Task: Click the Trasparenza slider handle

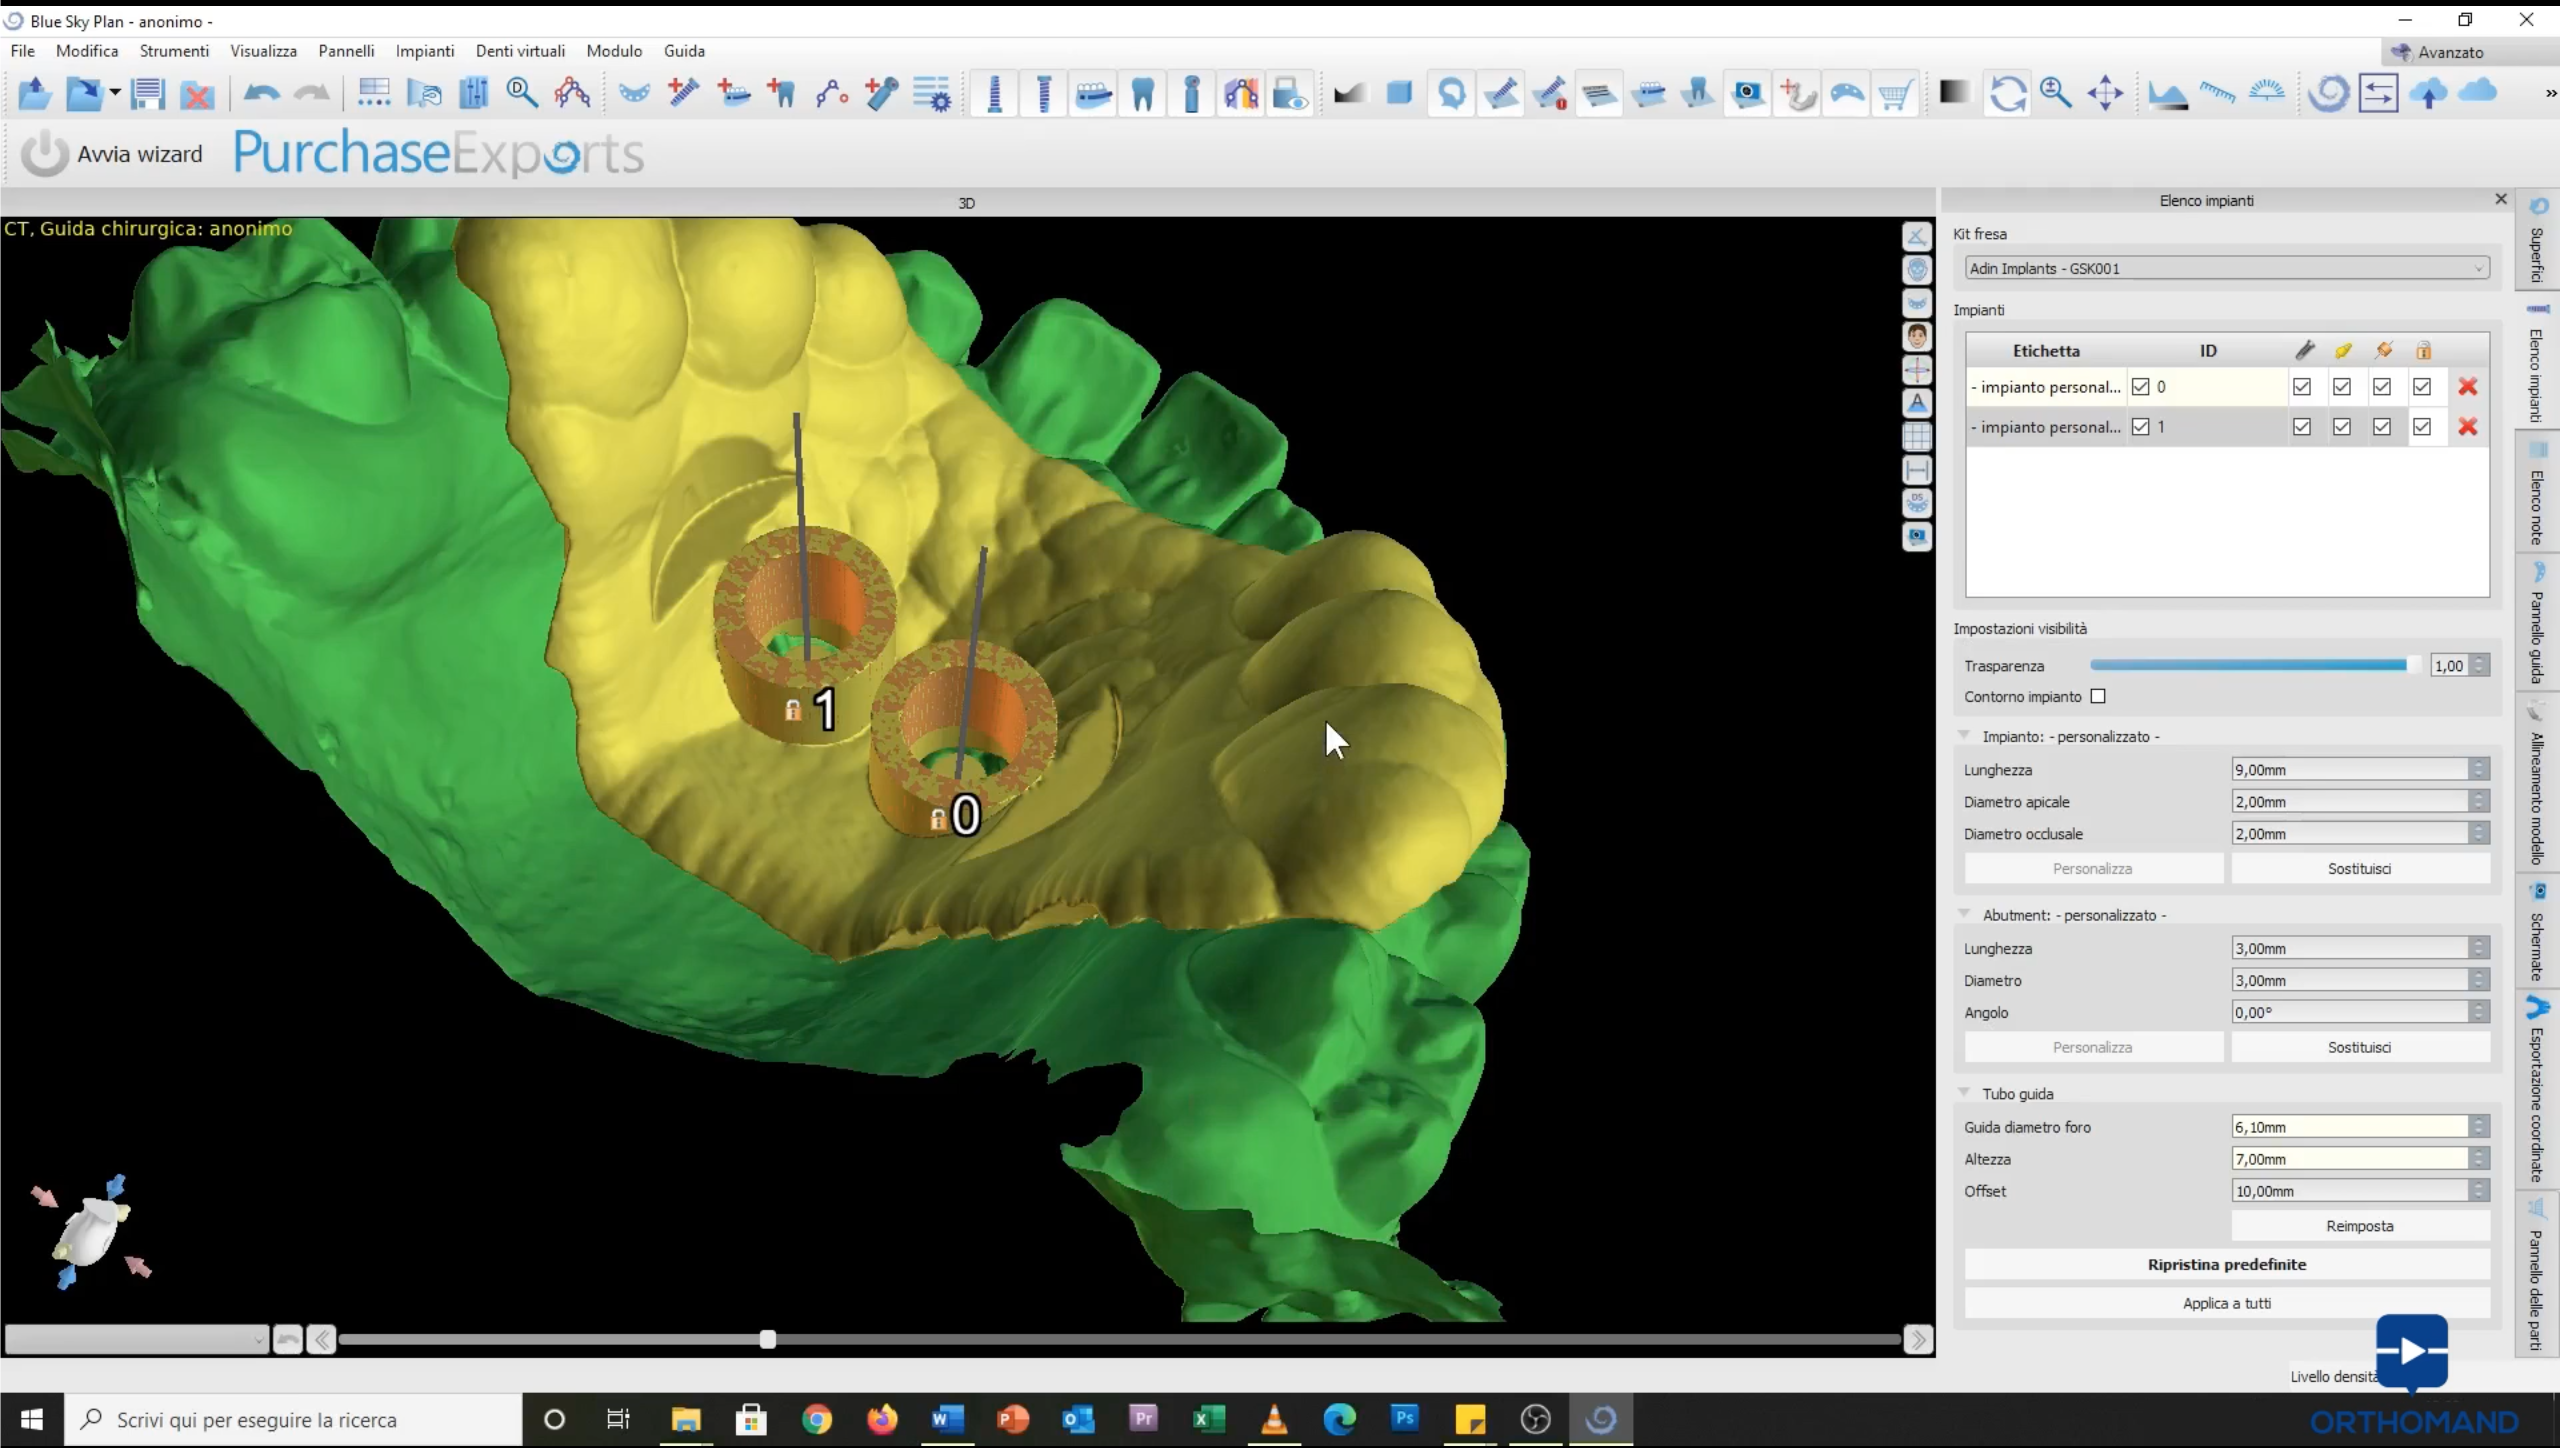Action: [2412, 665]
